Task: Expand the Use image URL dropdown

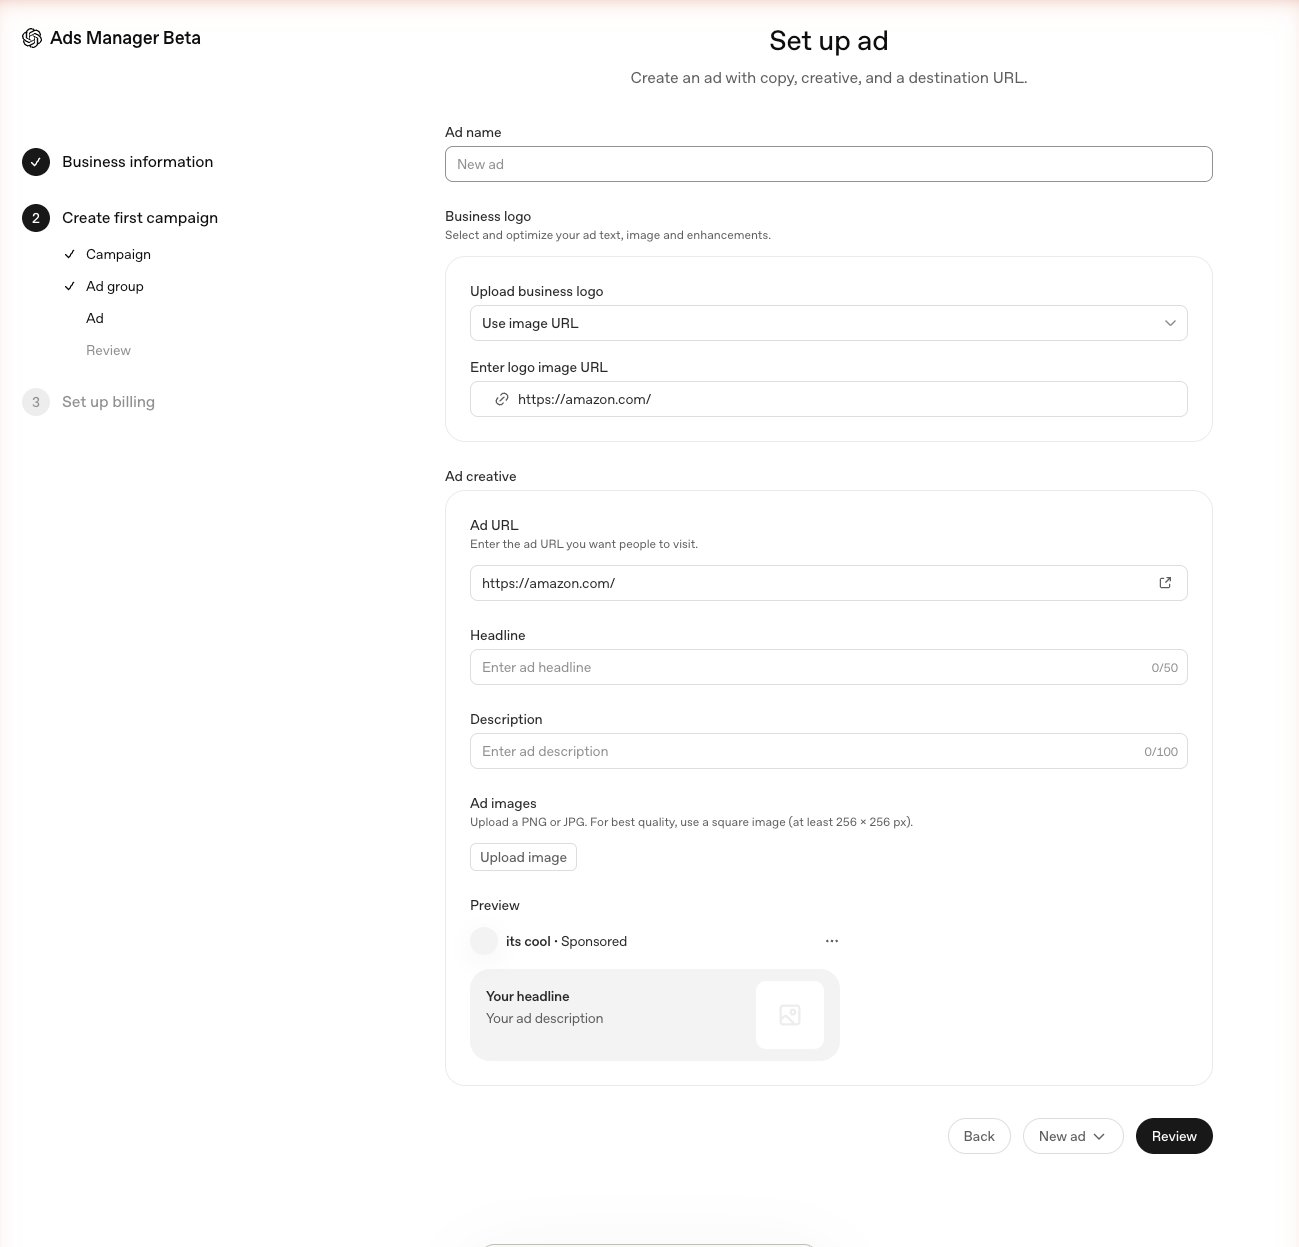Action: [829, 323]
